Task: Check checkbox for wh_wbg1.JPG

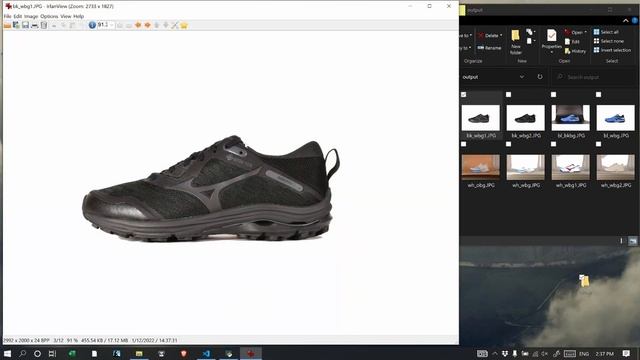Action: pos(553,144)
